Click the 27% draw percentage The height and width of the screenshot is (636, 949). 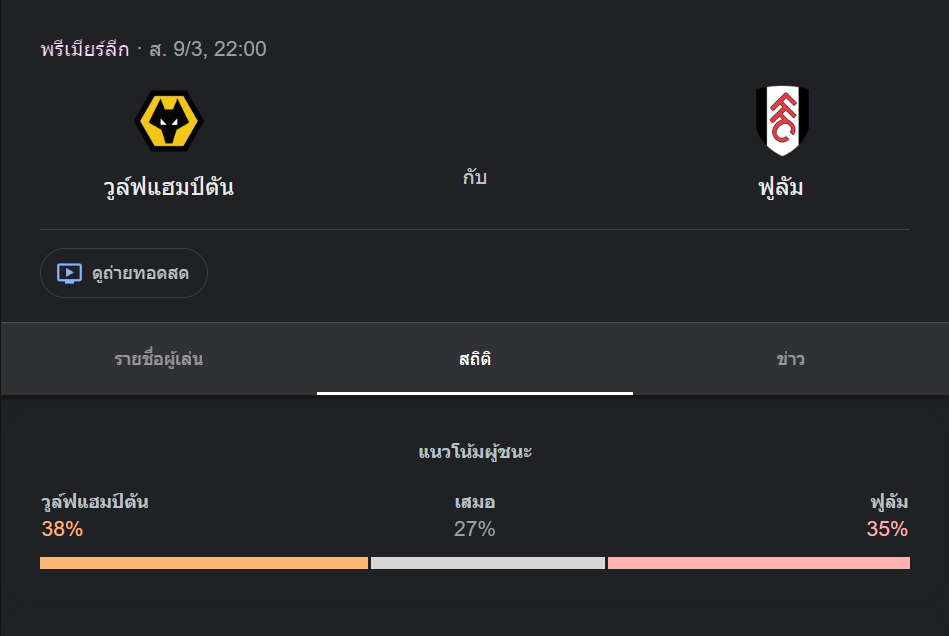(475, 529)
